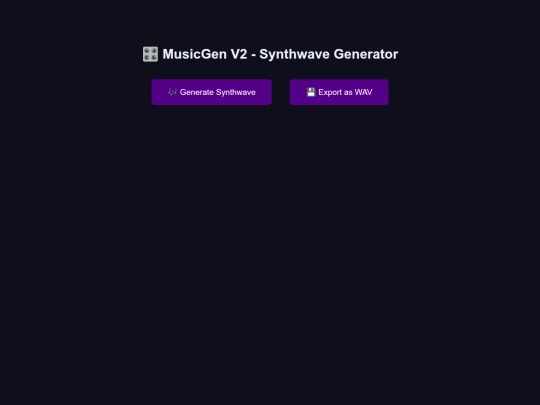Image resolution: width=540 pixels, height=405 pixels.
Task: Click the word "WAV" on the export button
Action: 363,92
